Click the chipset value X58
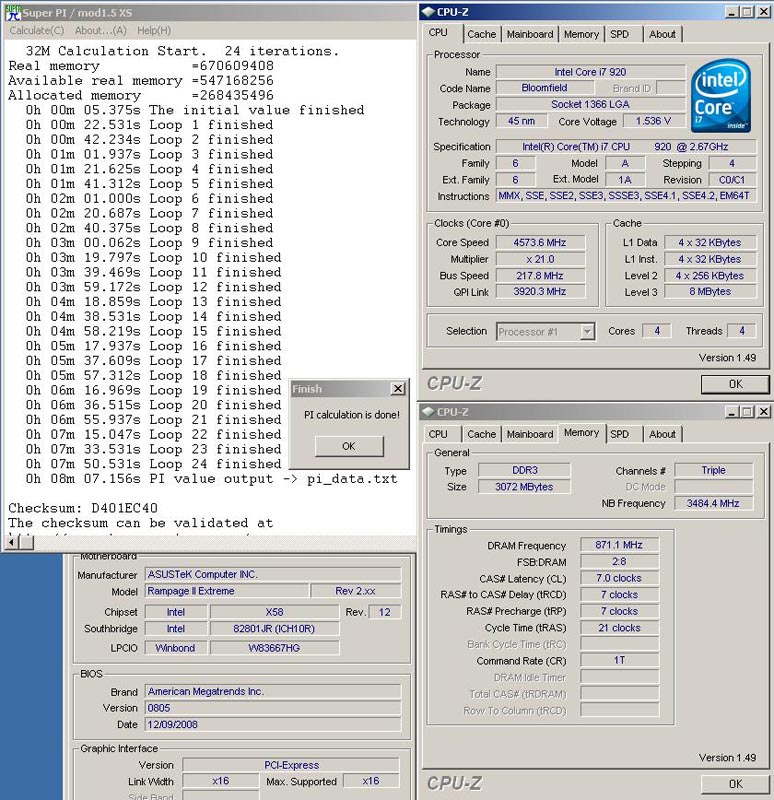The image size is (774, 800). [274, 612]
